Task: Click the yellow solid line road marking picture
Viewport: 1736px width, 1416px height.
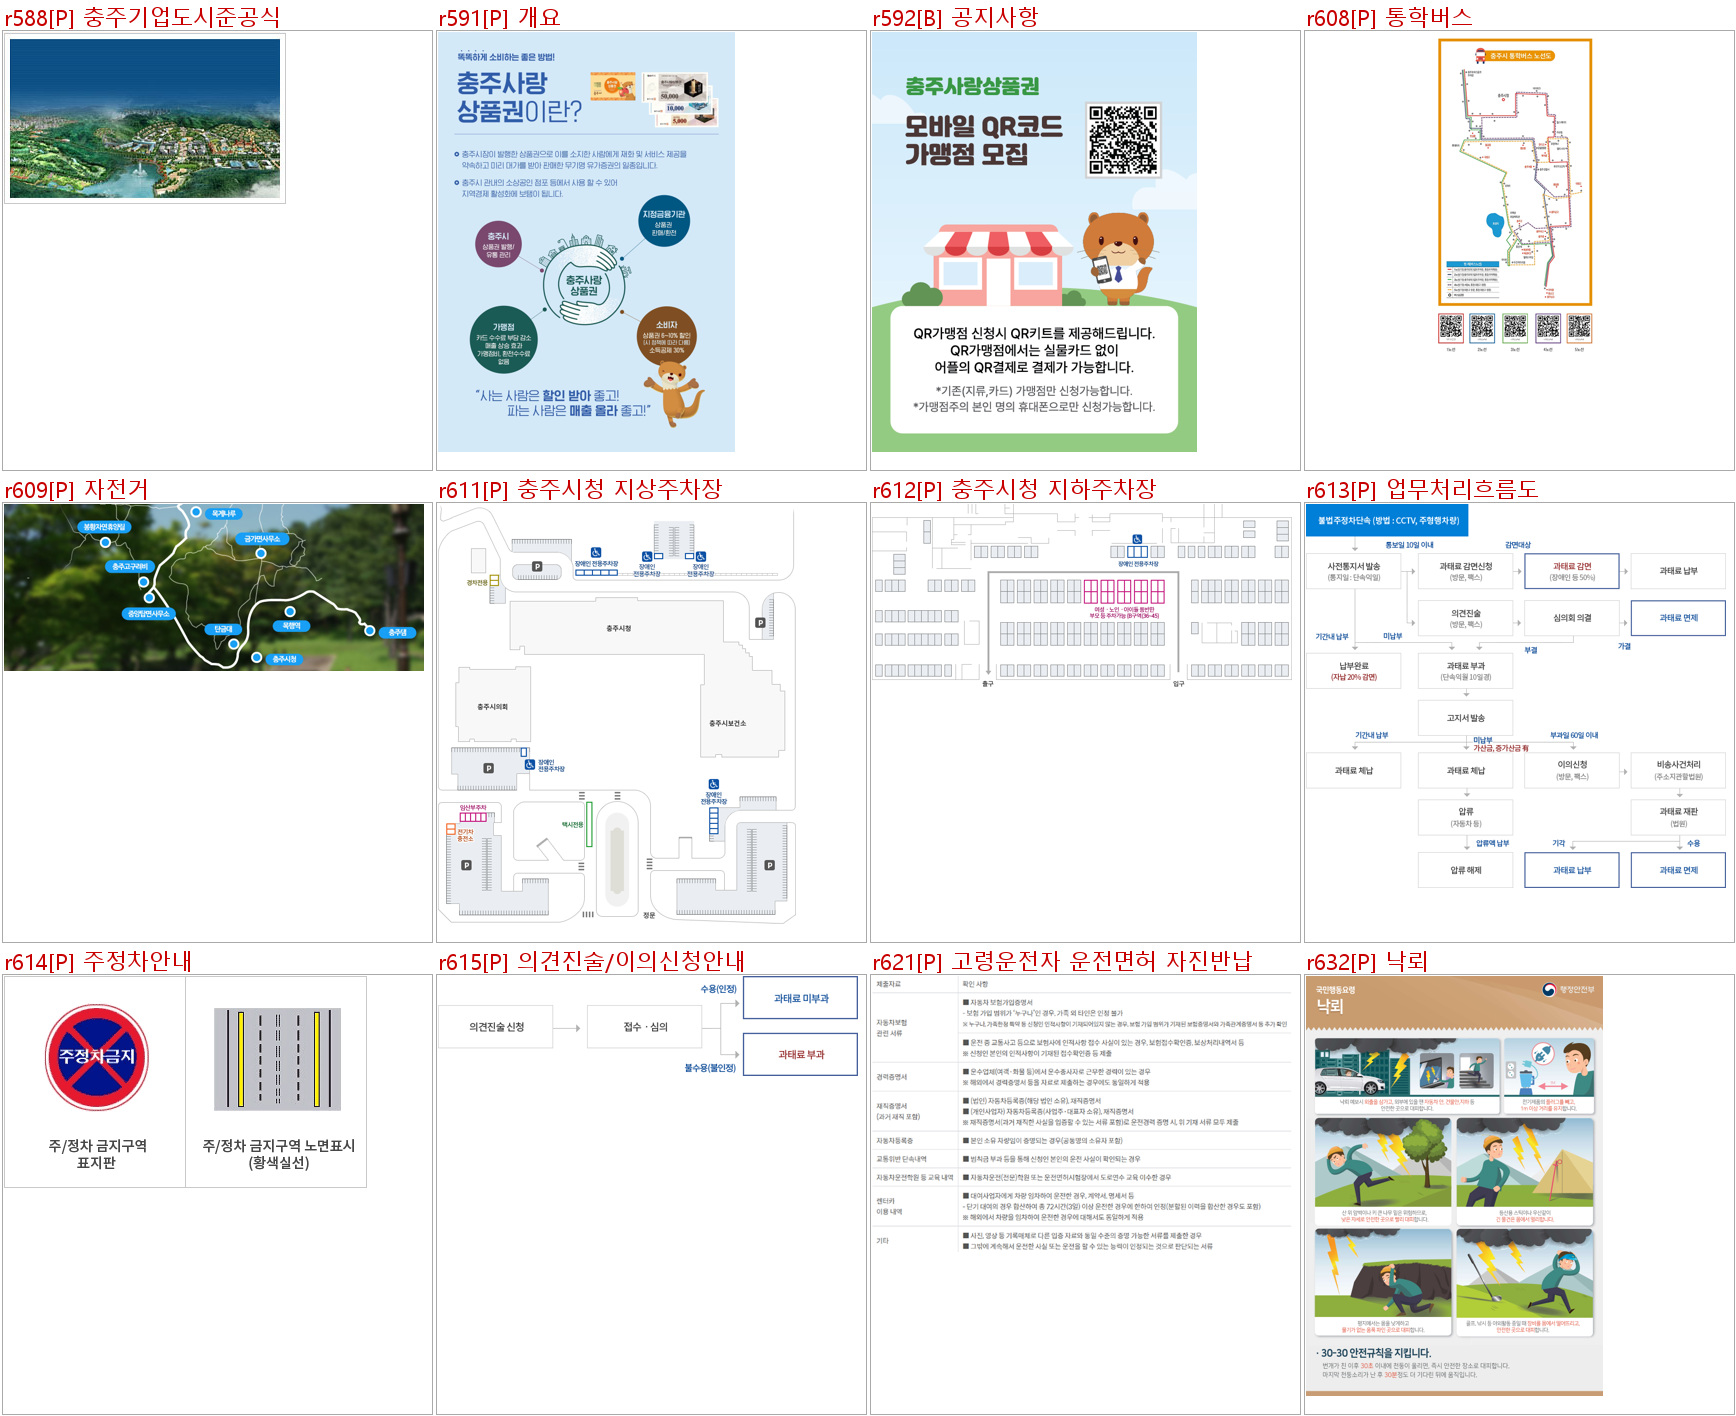Action: pyautogui.click(x=277, y=1059)
